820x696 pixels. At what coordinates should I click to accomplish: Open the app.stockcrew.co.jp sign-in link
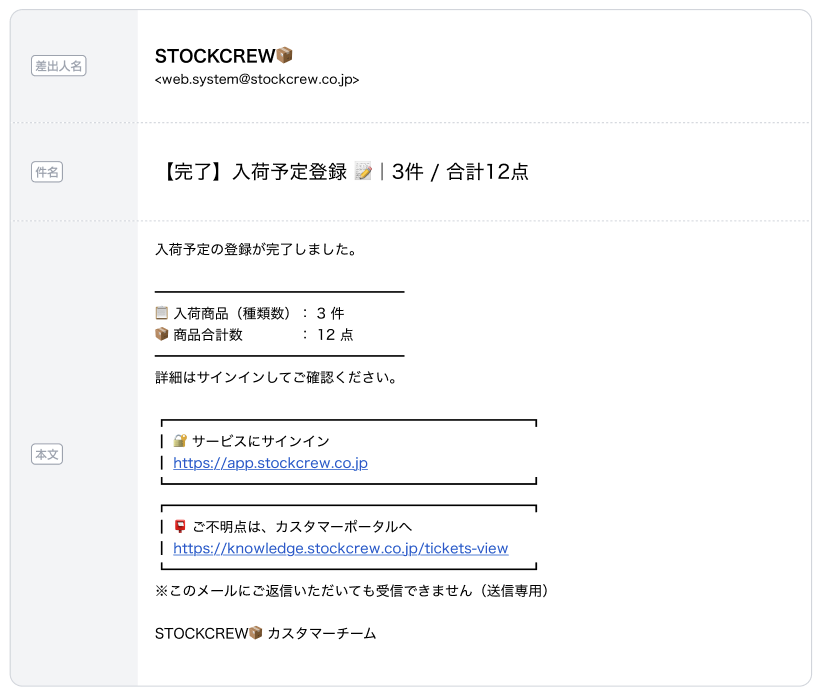click(270, 463)
